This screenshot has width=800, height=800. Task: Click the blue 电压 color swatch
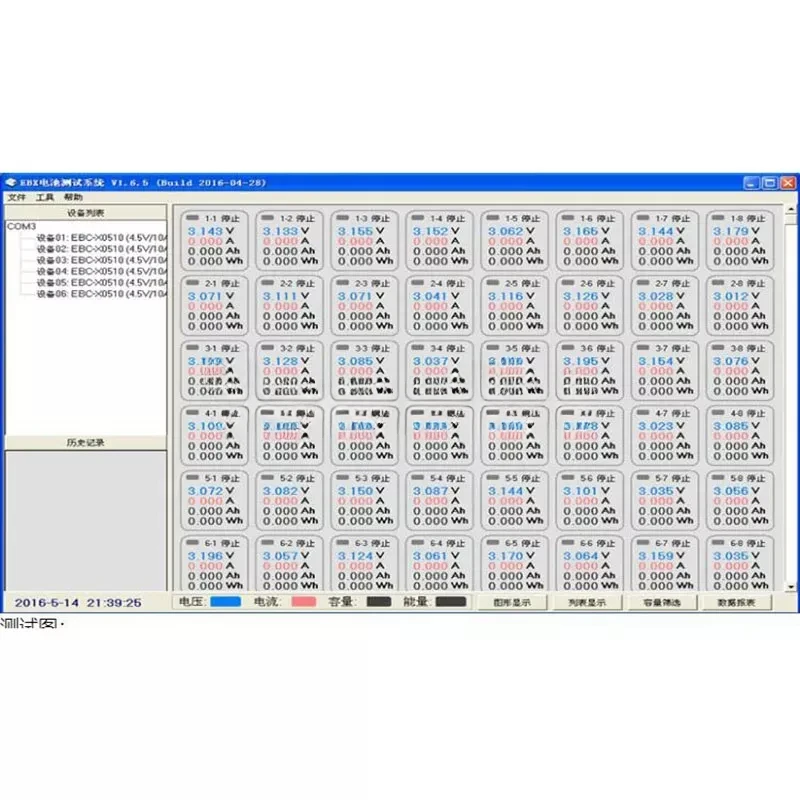[226, 602]
